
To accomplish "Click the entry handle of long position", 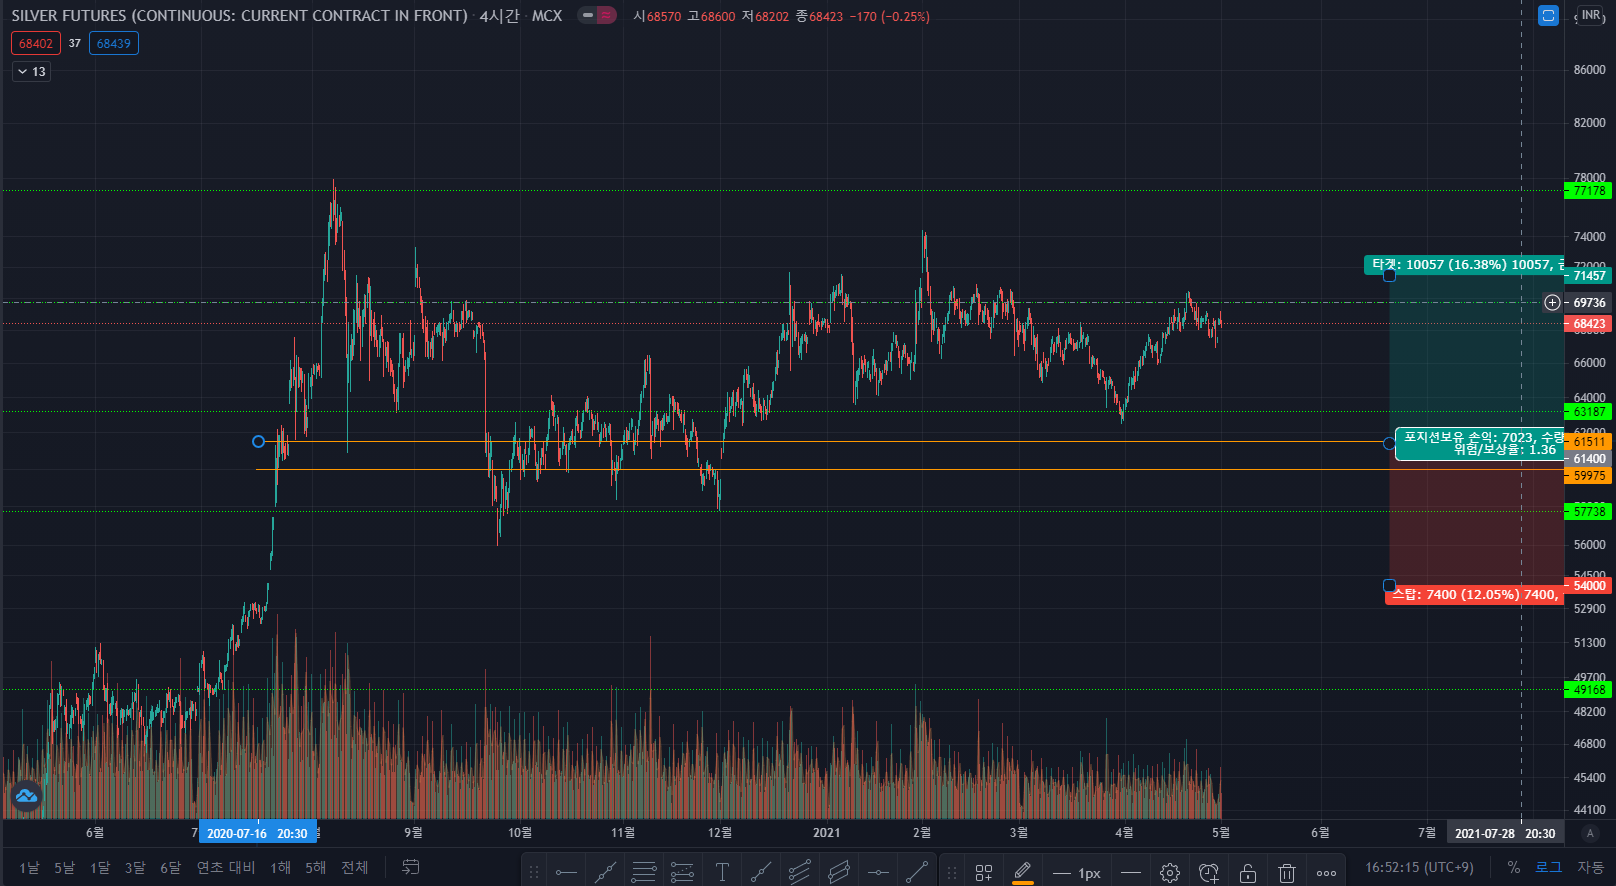I will click(x=1389, y=442).
